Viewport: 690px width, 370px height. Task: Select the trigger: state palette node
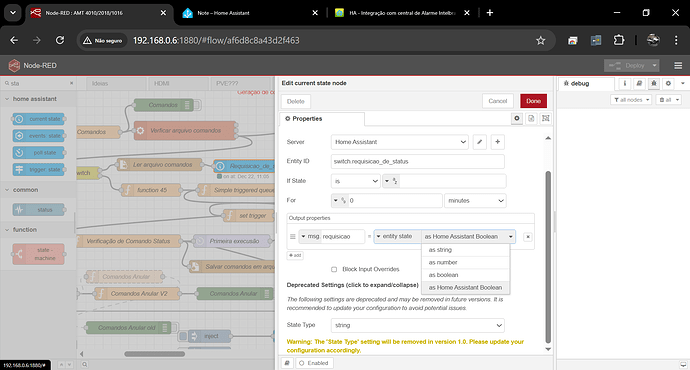point(39,170)
